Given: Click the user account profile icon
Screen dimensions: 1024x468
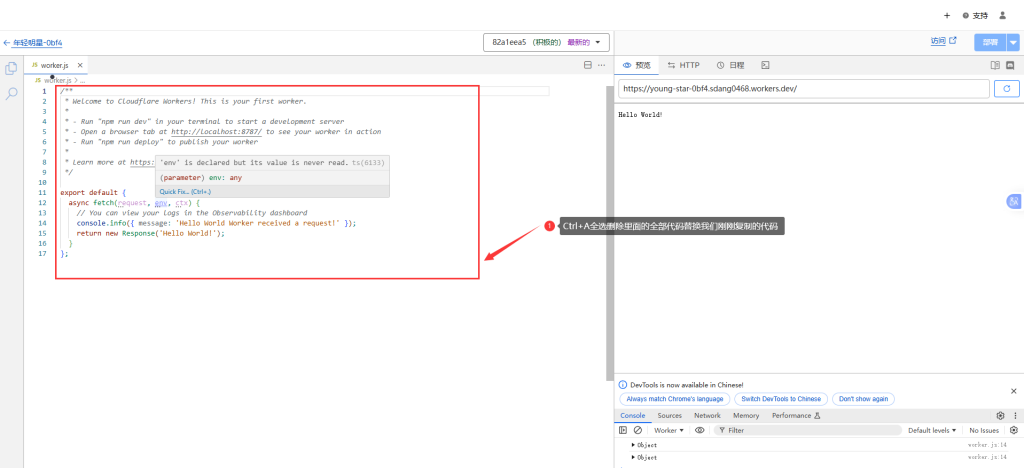Looking at the screenshot, I should click(1002, 15).
